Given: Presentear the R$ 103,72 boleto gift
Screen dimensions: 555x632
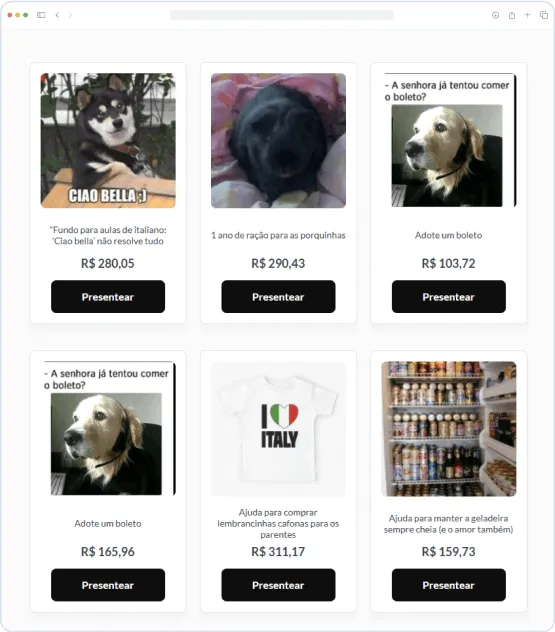Looking at the screenshot, I should pyautogui.click(x=449, y=297).
